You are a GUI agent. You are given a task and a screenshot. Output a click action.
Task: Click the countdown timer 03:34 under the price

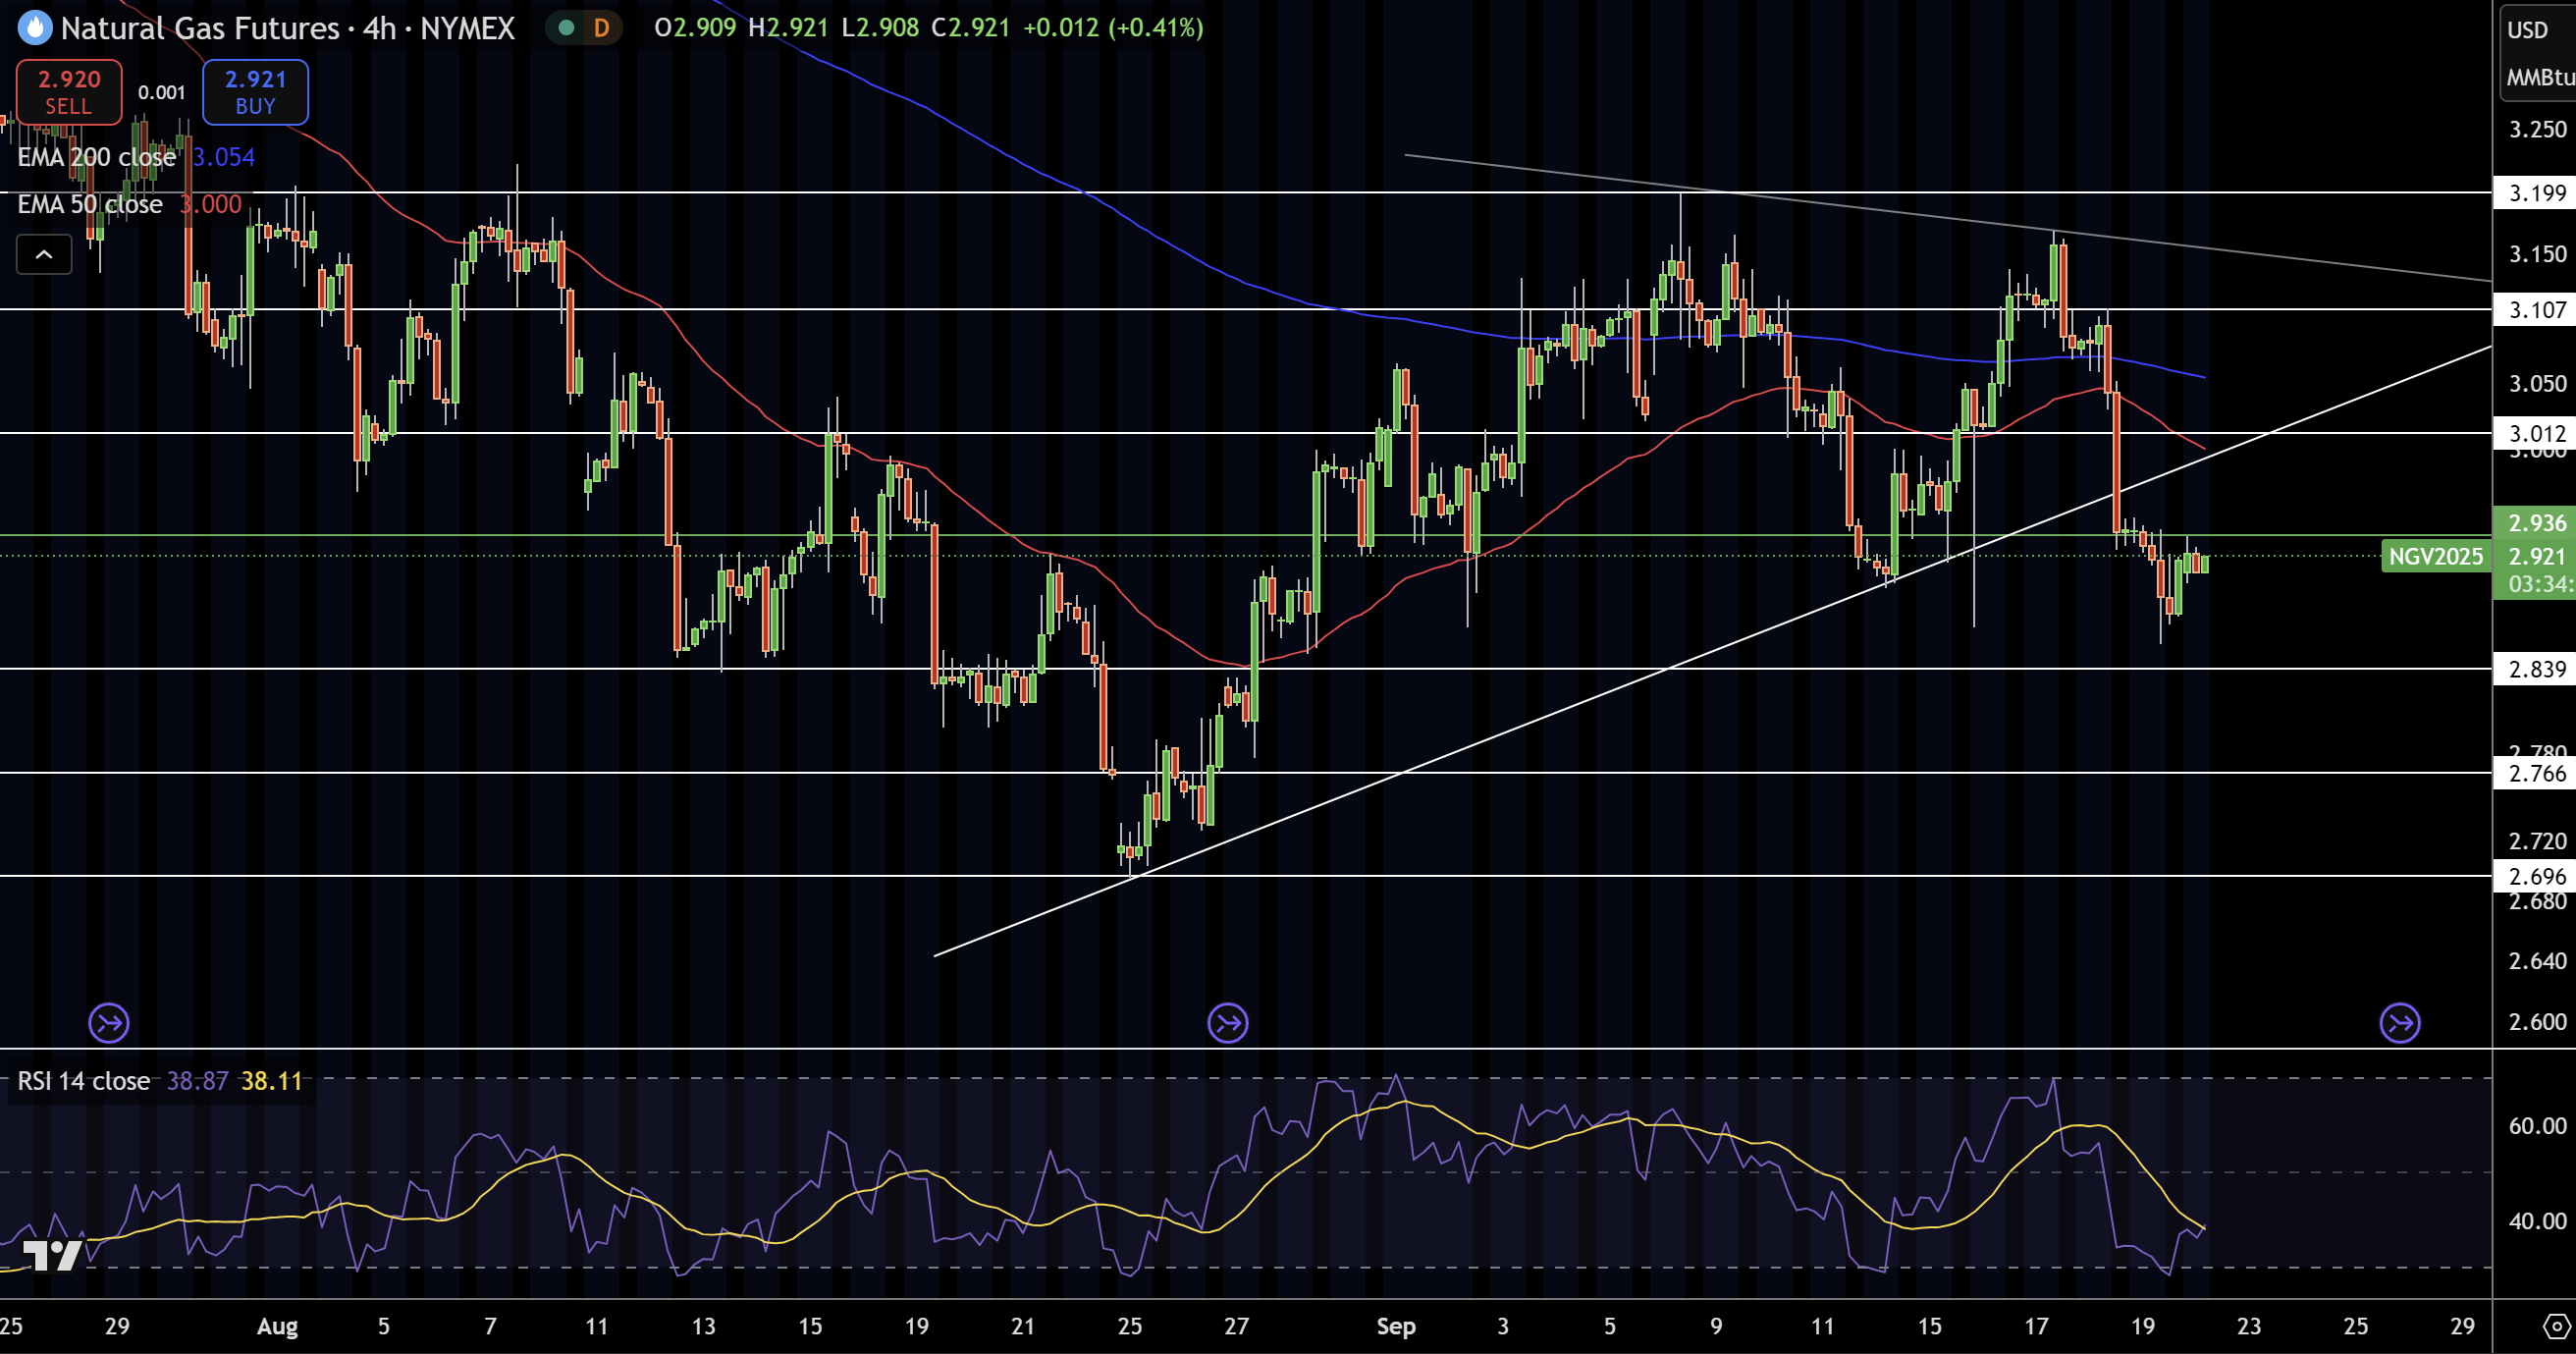point(2540,584)
